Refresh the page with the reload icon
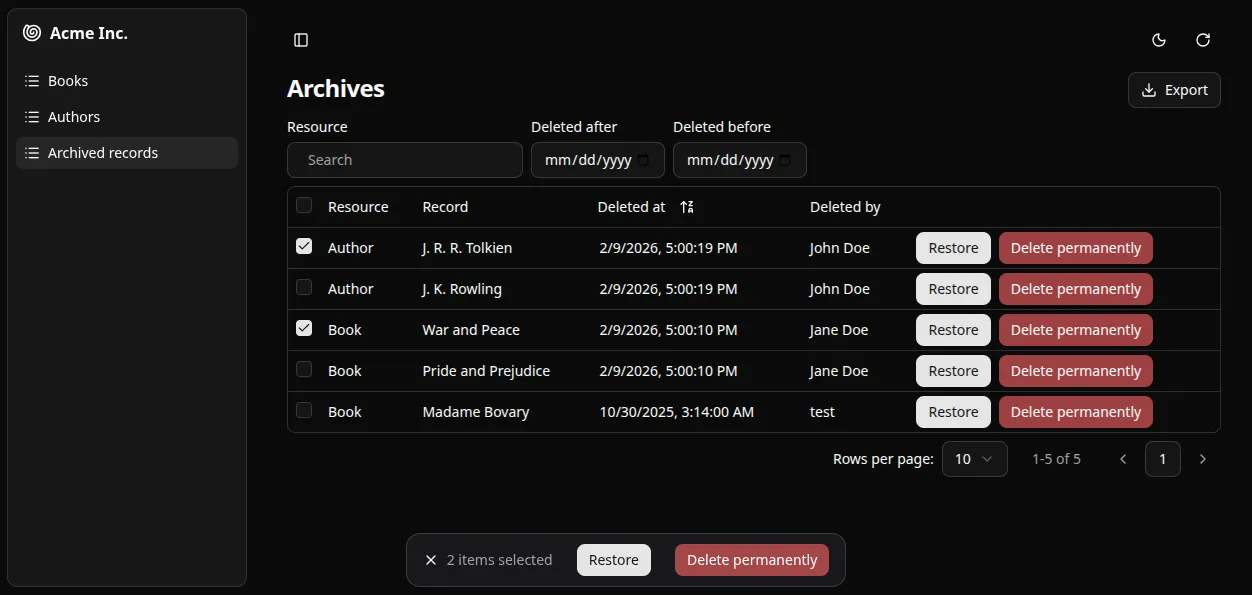The width and height of the screenshot is (1252, 595). (x=1202, y=40)
